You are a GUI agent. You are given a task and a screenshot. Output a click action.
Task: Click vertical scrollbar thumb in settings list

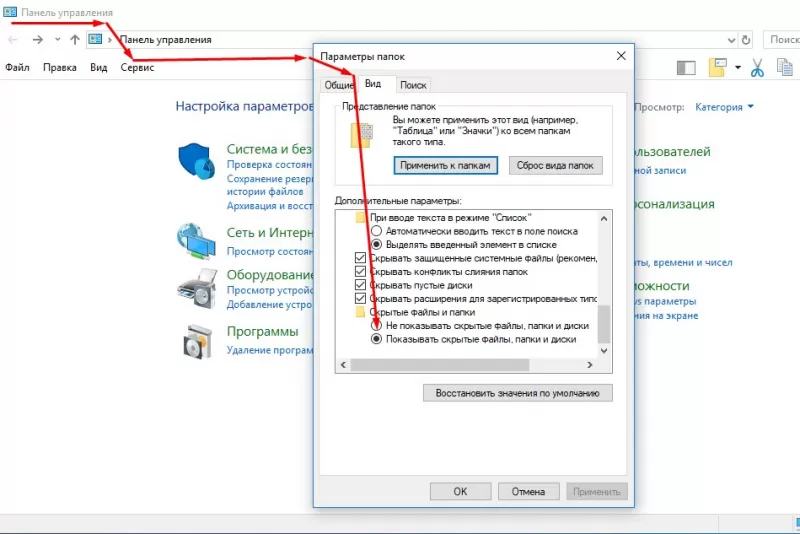click(x=604, y=324)
